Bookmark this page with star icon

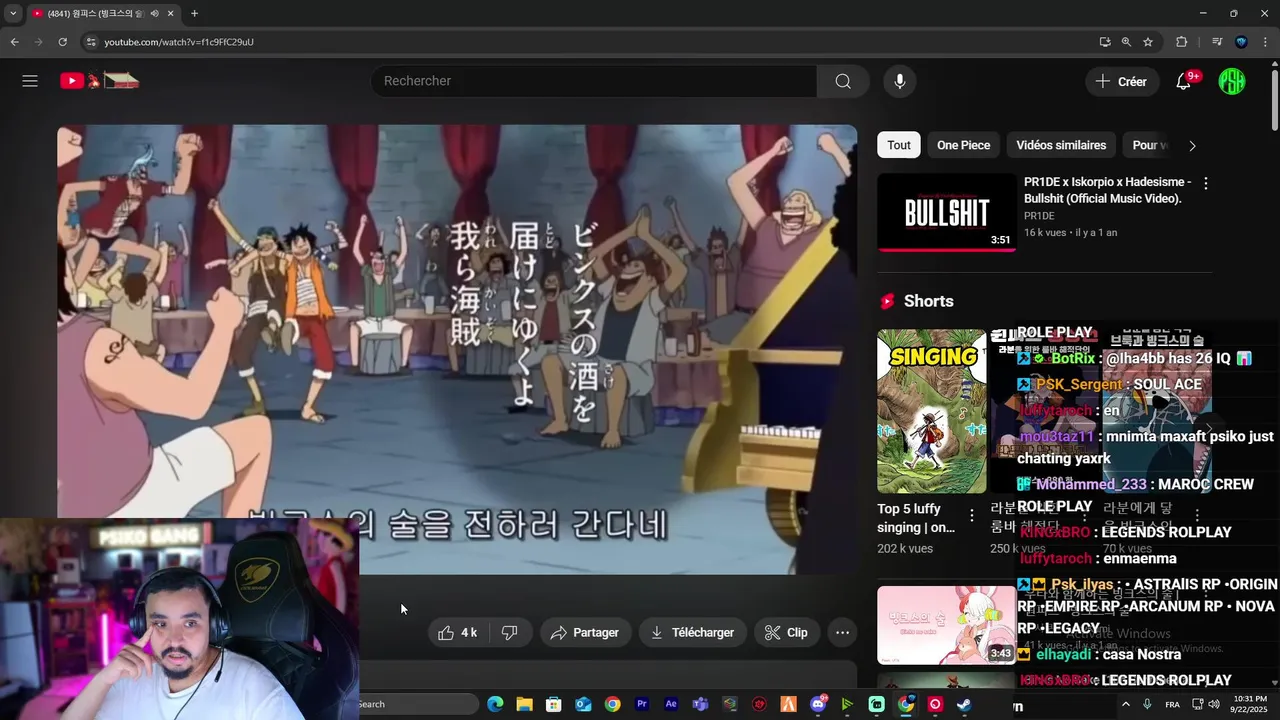tap(1148, 42)
